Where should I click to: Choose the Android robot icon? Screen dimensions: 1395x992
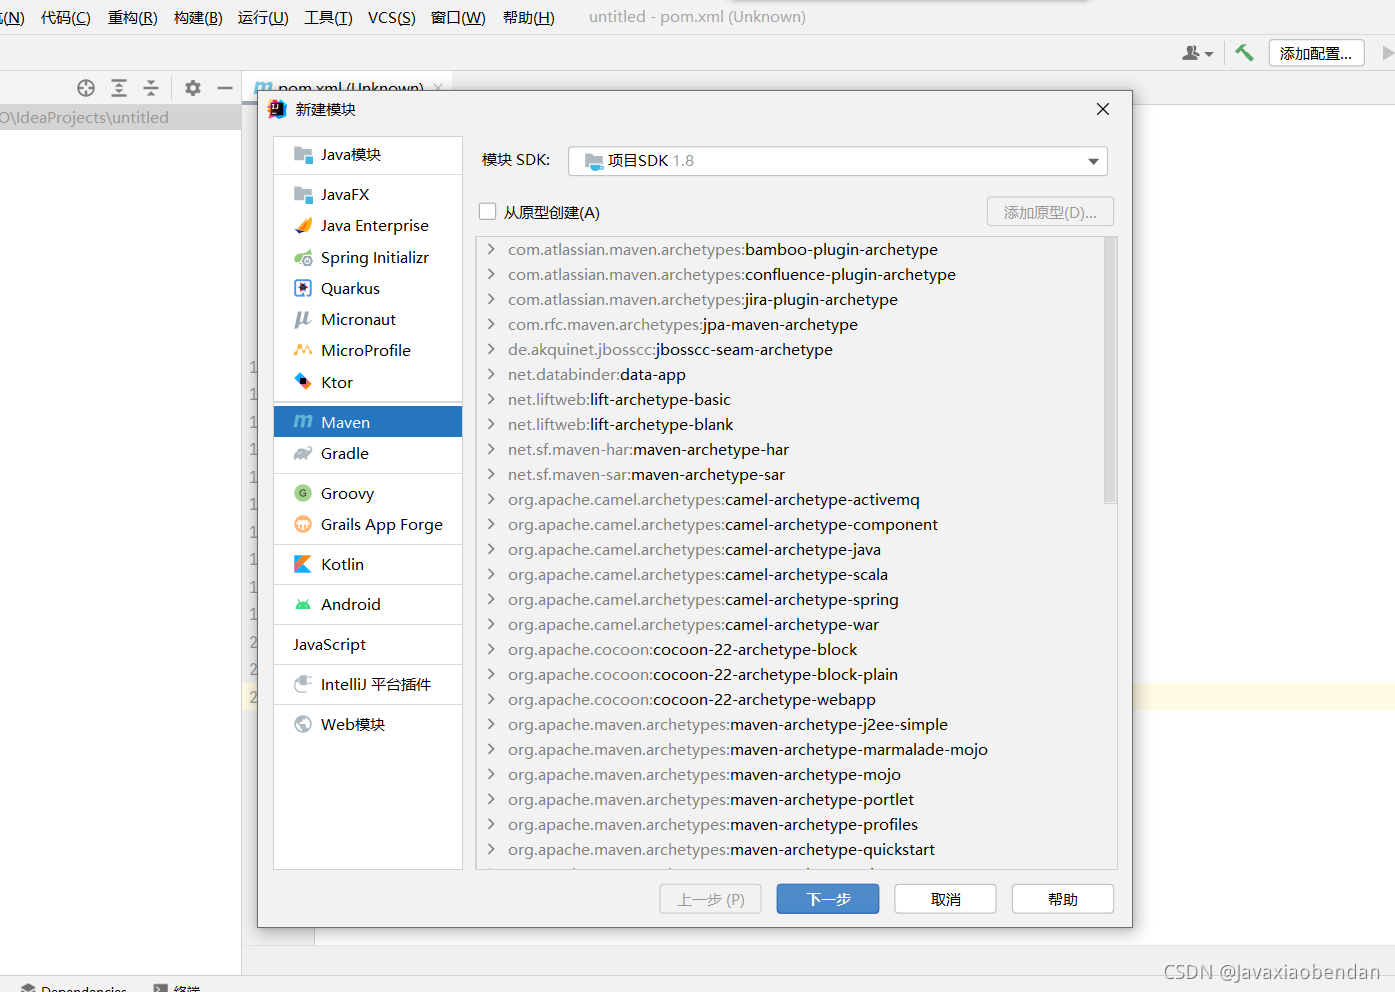[x=303, y=604]
